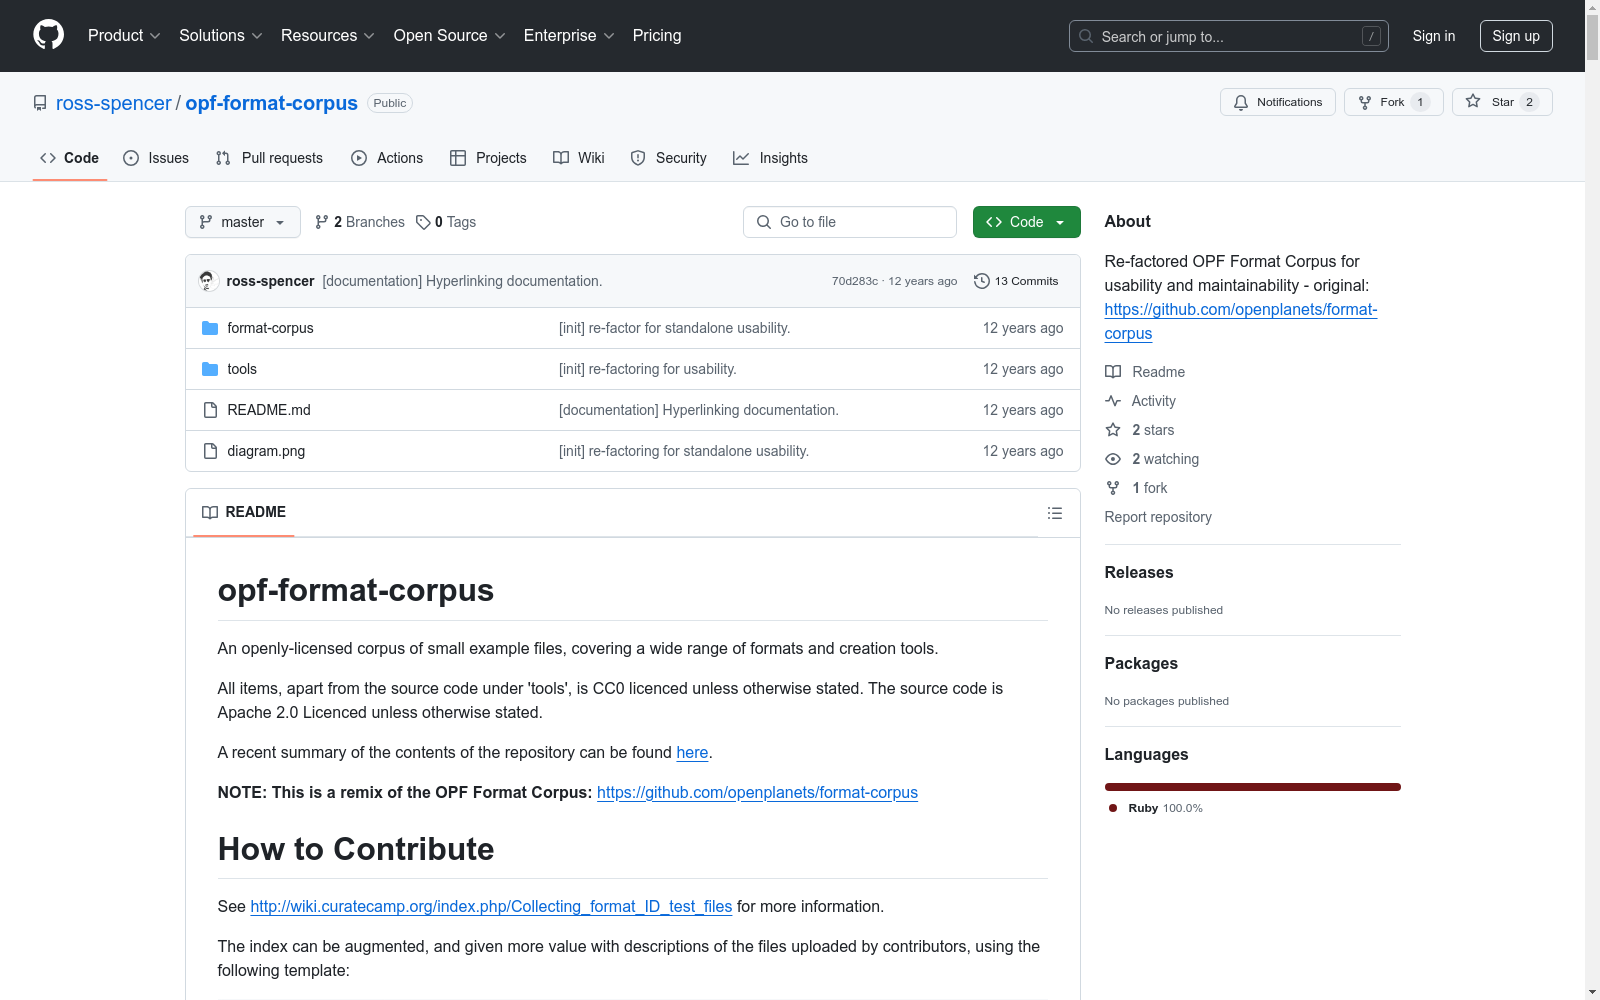Open the README.md file
This screenshot has height=1000, width=1600.
click(x=269, y=410)
